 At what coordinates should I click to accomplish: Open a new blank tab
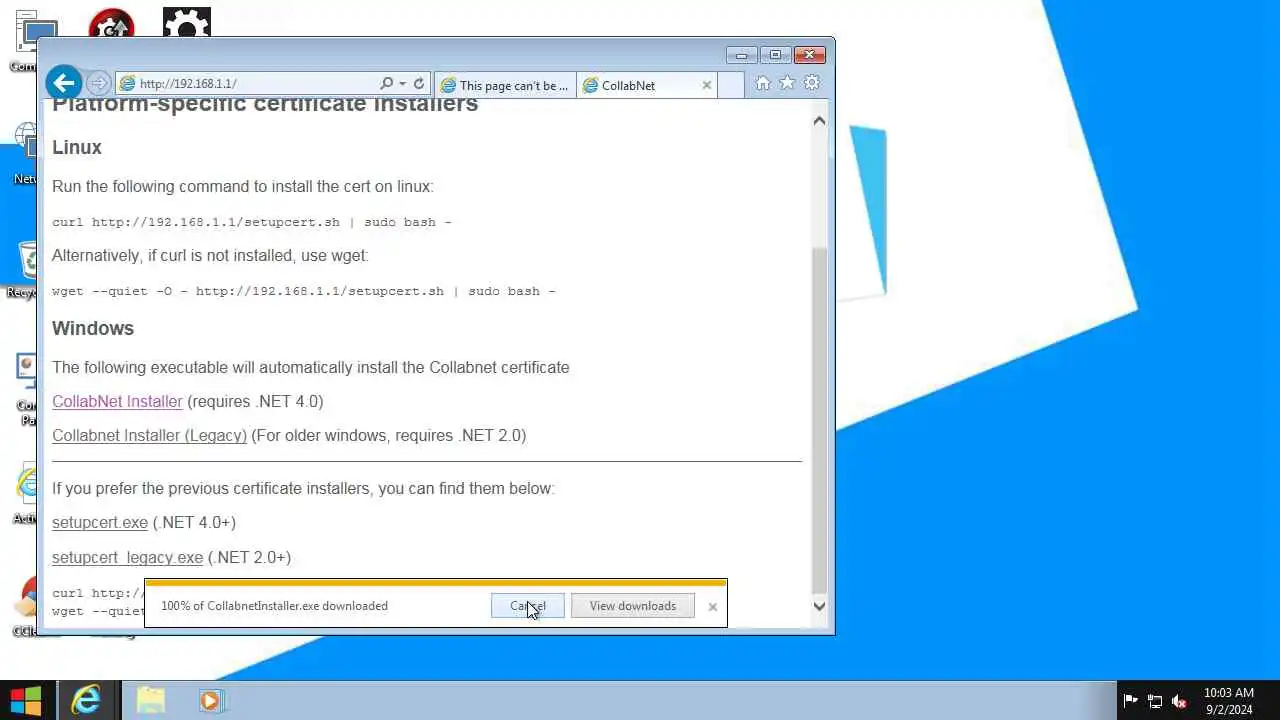(731, 85)
